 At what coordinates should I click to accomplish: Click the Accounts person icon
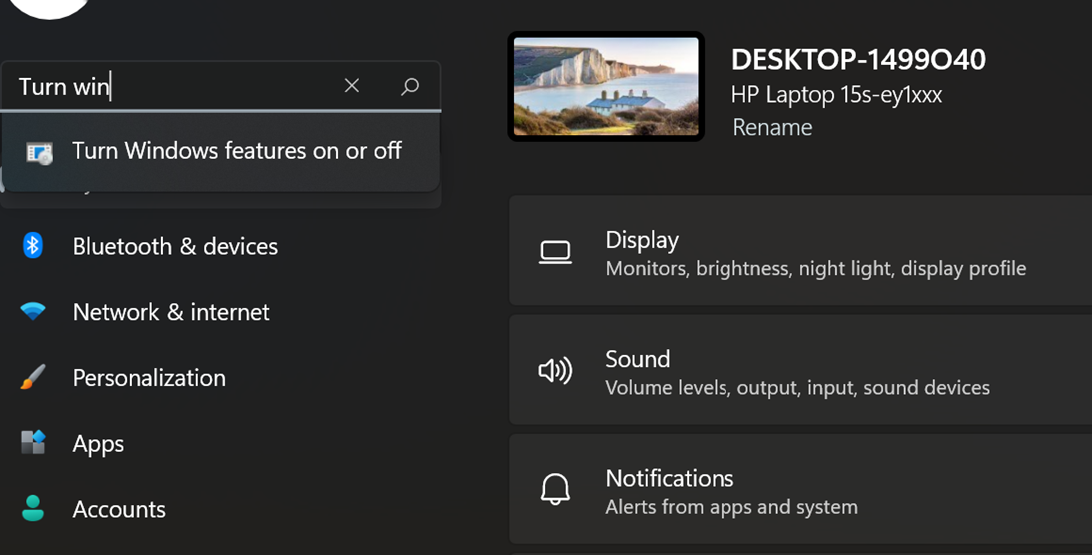[33, 508]
